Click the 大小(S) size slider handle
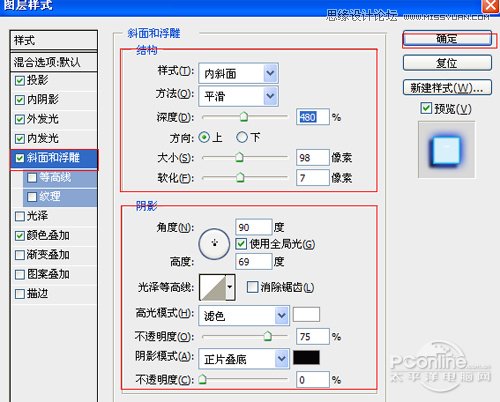Viewport: 500px width, 402px height. (239, 157)
